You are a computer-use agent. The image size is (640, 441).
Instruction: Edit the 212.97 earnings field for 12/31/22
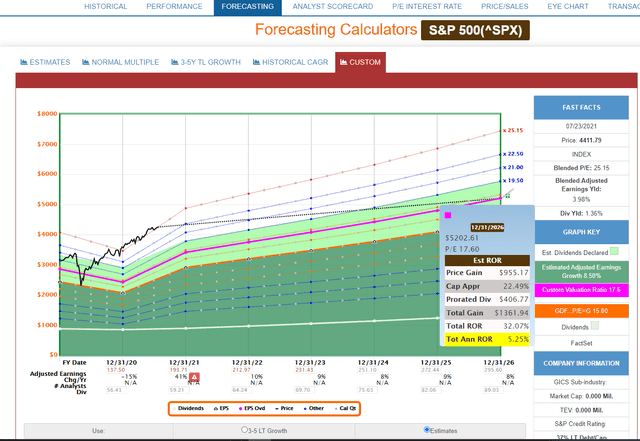coord(242,370)
